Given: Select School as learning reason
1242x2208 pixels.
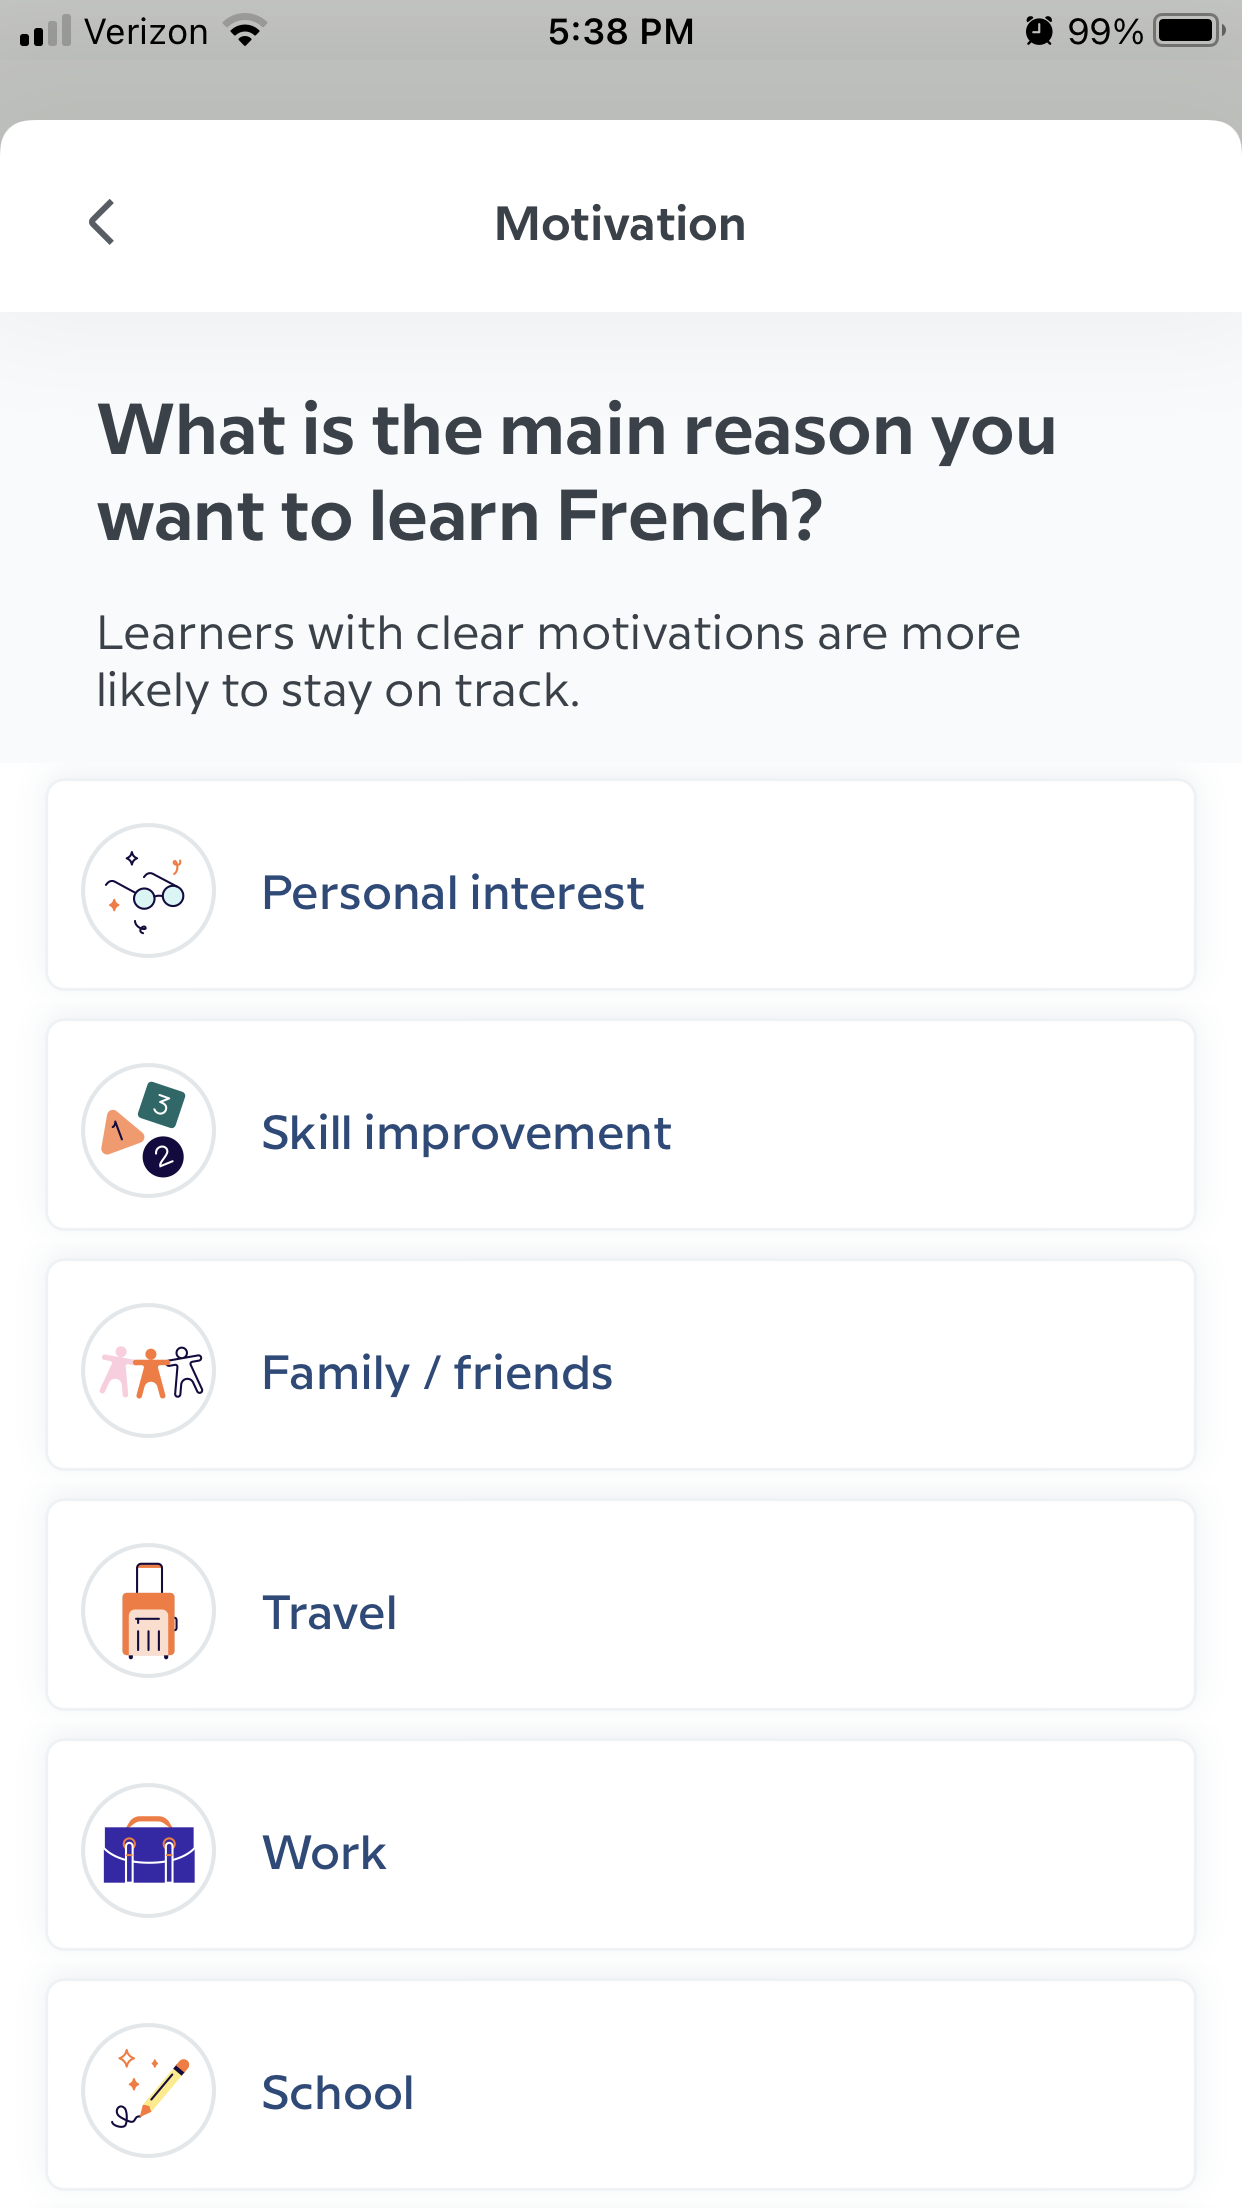Looking at the screenshot, I should pyautogui.click(x=620, y=2086).
